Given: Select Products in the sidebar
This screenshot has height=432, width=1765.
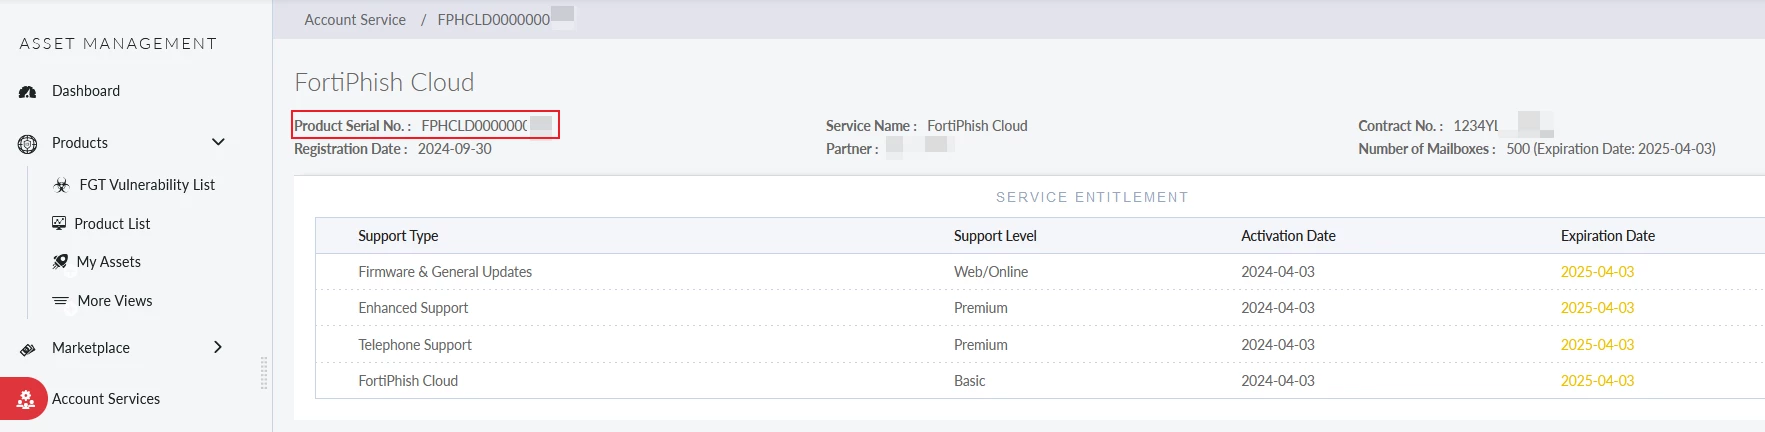Looking at the screenshot, I should pyautogui.click(x=80, y=143).
